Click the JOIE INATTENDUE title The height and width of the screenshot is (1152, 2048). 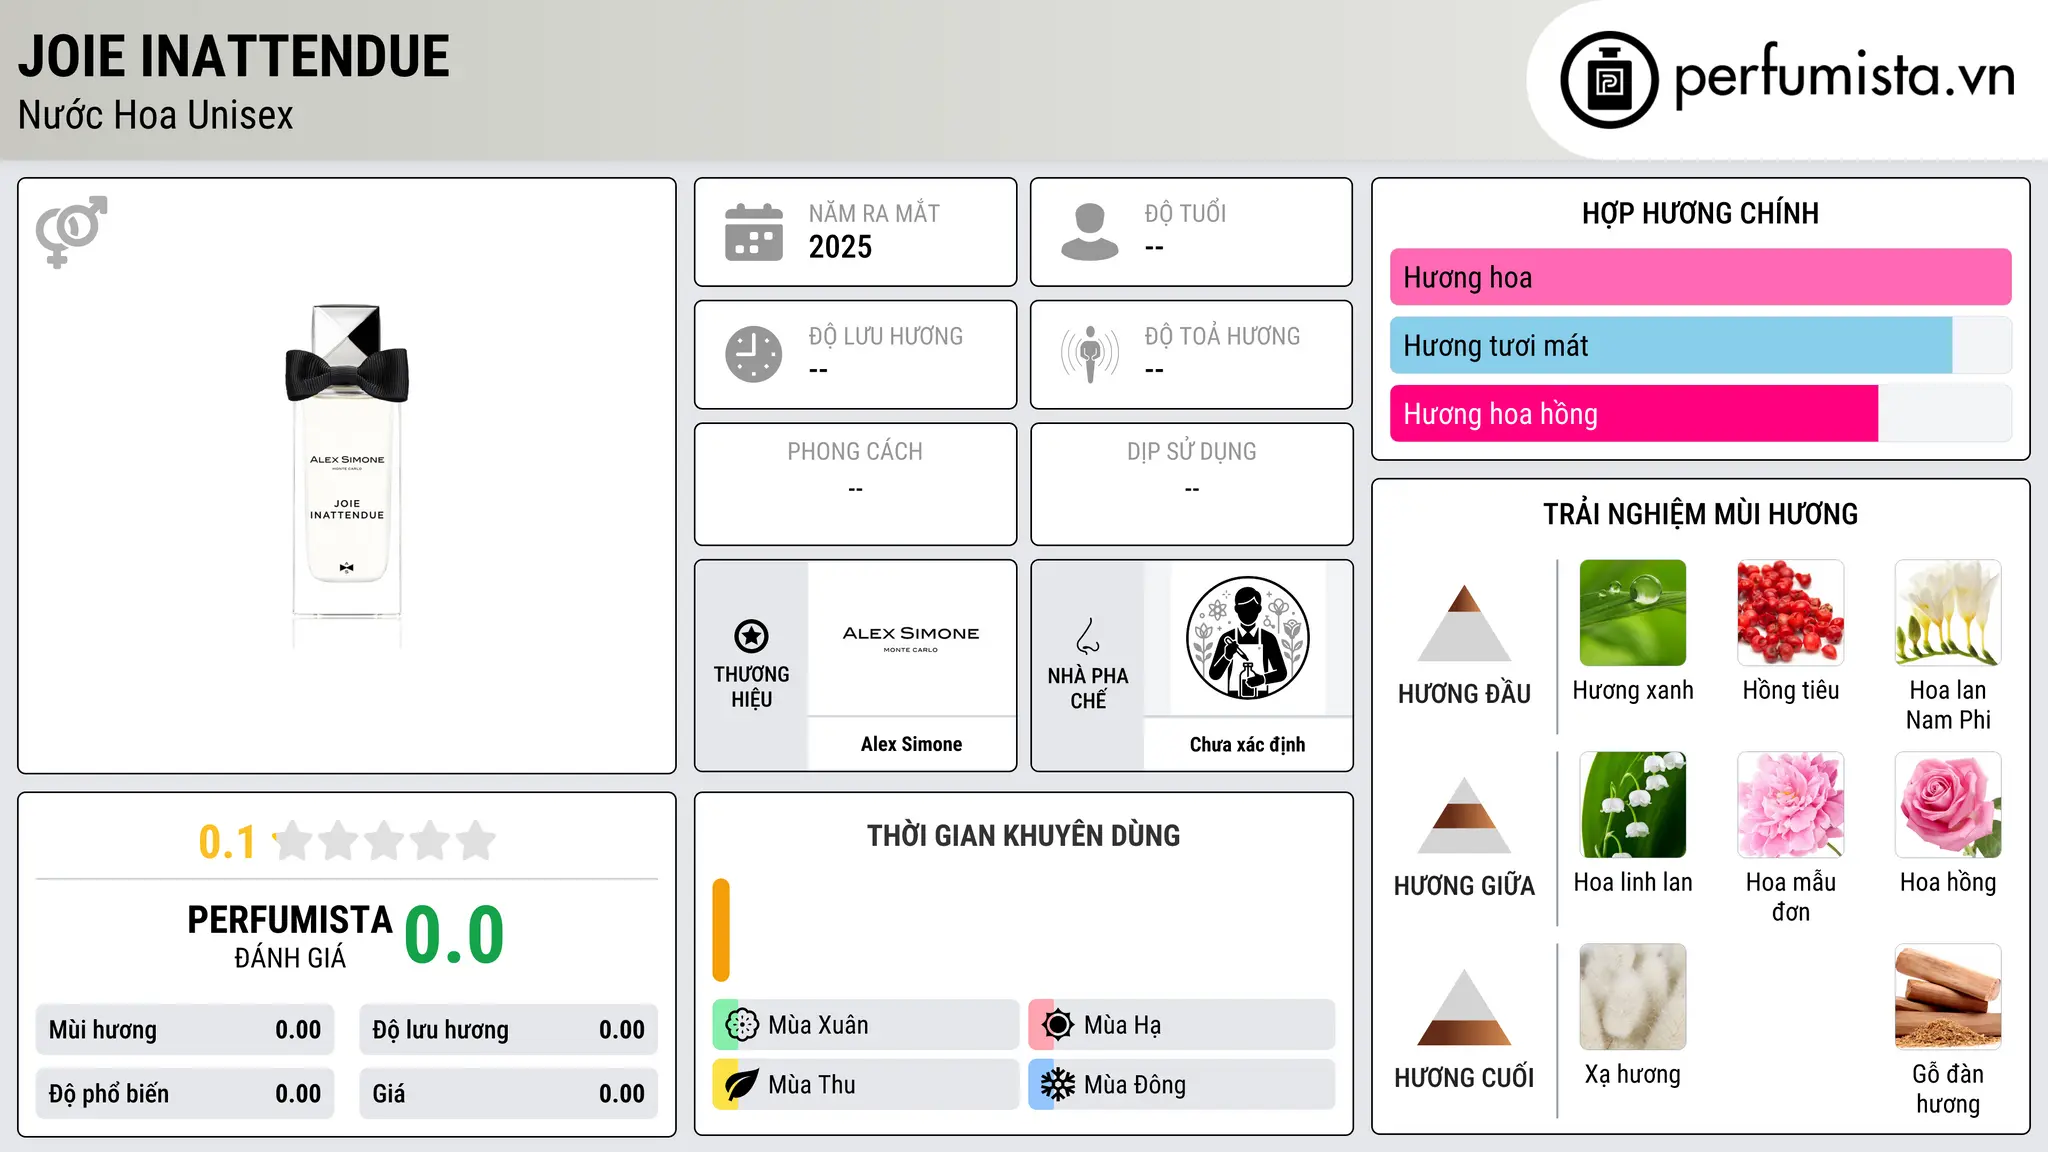tap(234, 56)
